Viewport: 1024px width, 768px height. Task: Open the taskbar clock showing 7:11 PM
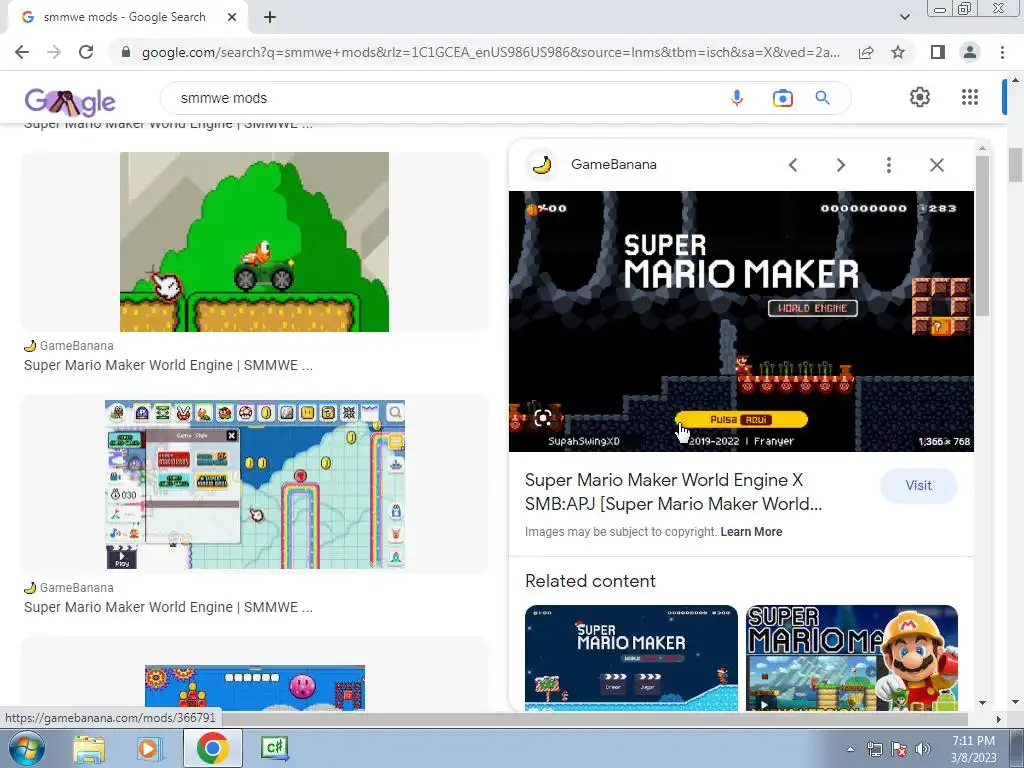pos(973,749)
